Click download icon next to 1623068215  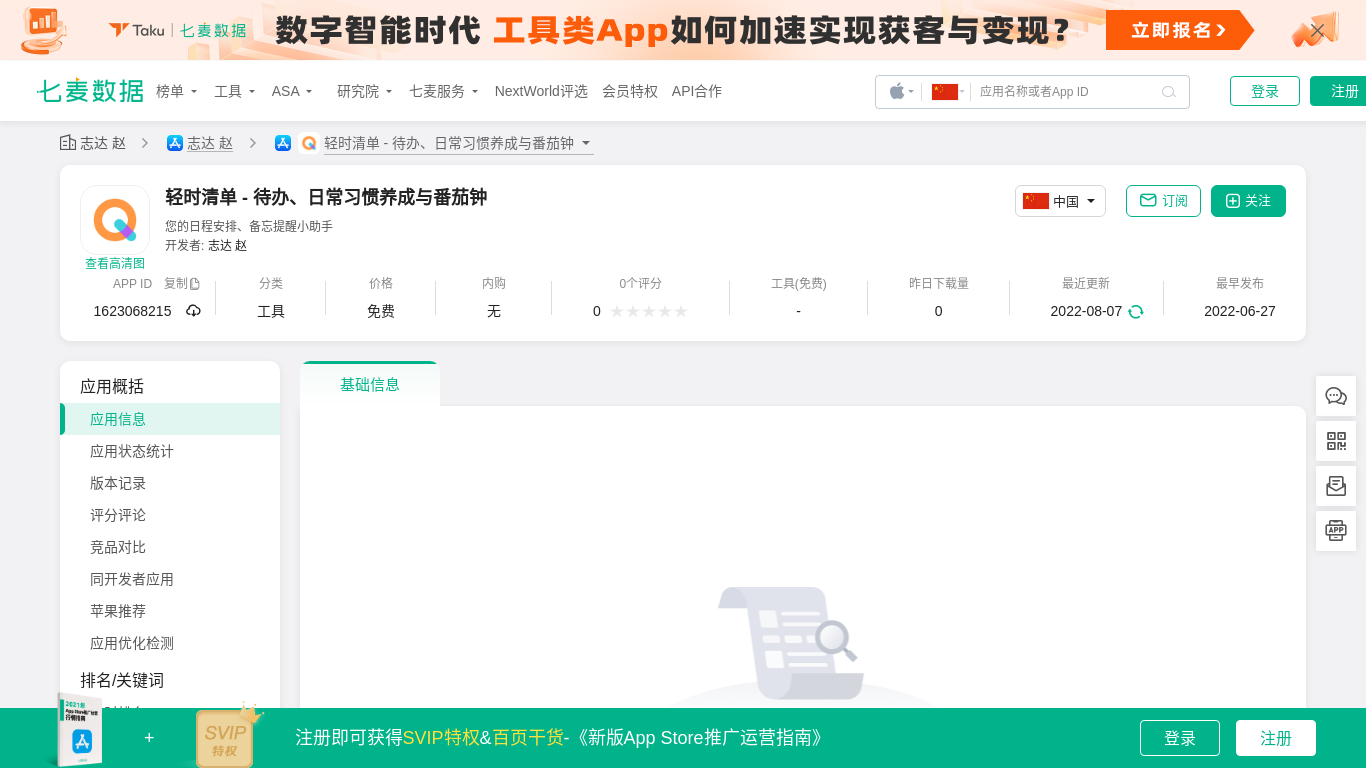194,311
